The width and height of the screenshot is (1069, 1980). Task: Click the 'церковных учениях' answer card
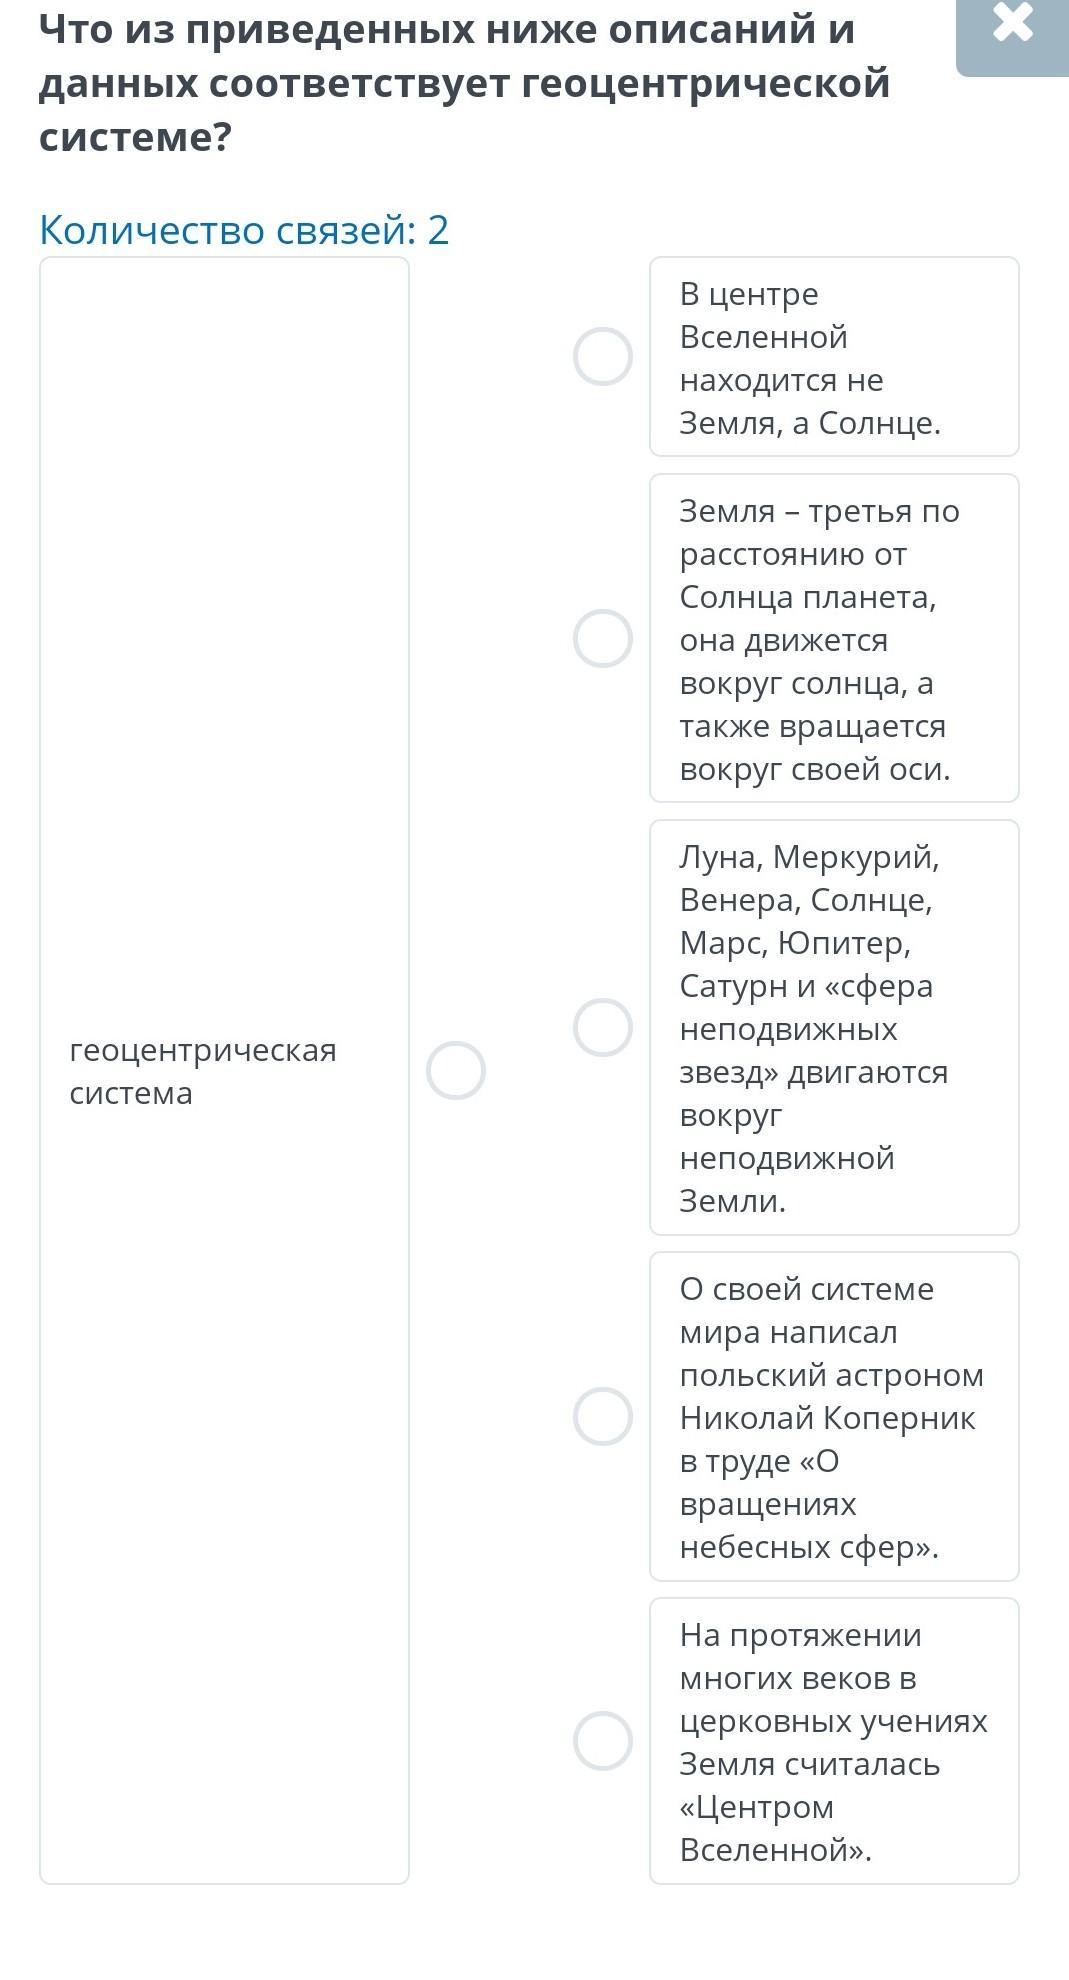pos(834,1741)
